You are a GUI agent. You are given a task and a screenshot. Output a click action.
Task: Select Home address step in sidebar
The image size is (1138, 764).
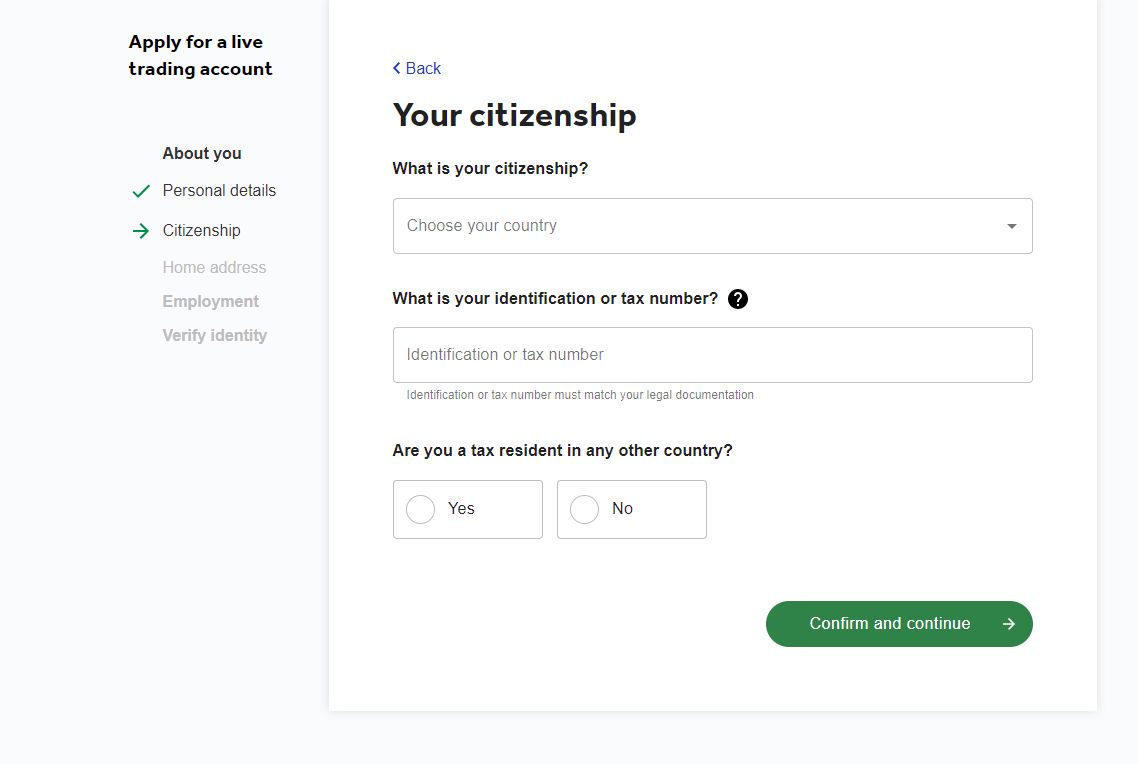point(214,268)
